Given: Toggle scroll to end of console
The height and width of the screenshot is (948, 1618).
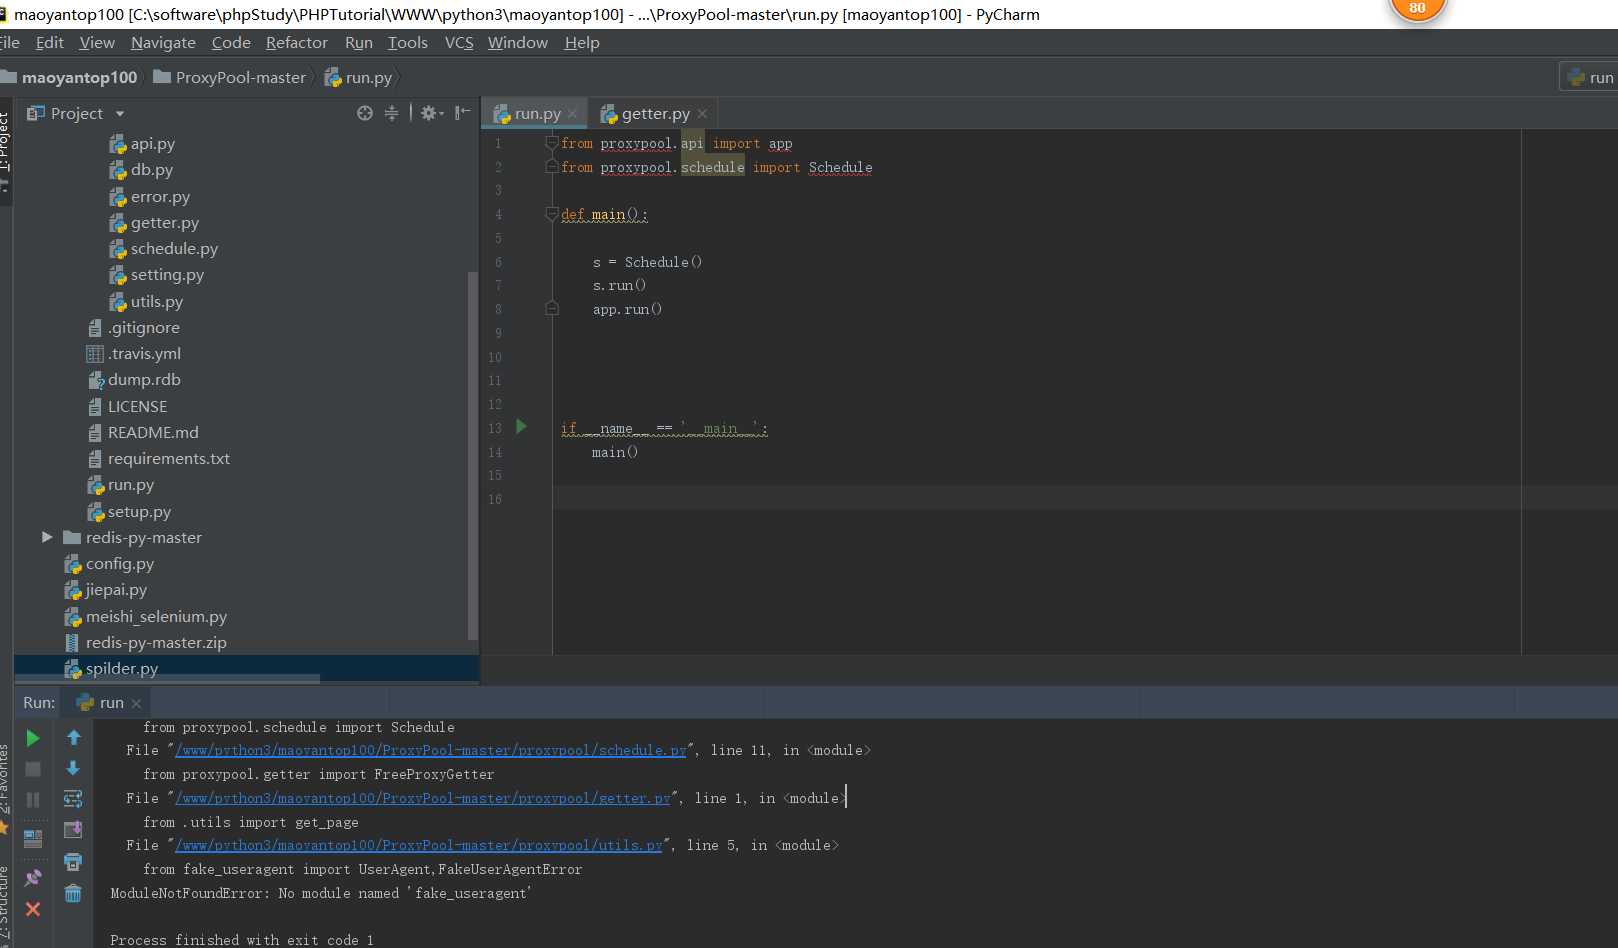Looking at the screenshot, I should pyautogui.click(x=73, y=830).
